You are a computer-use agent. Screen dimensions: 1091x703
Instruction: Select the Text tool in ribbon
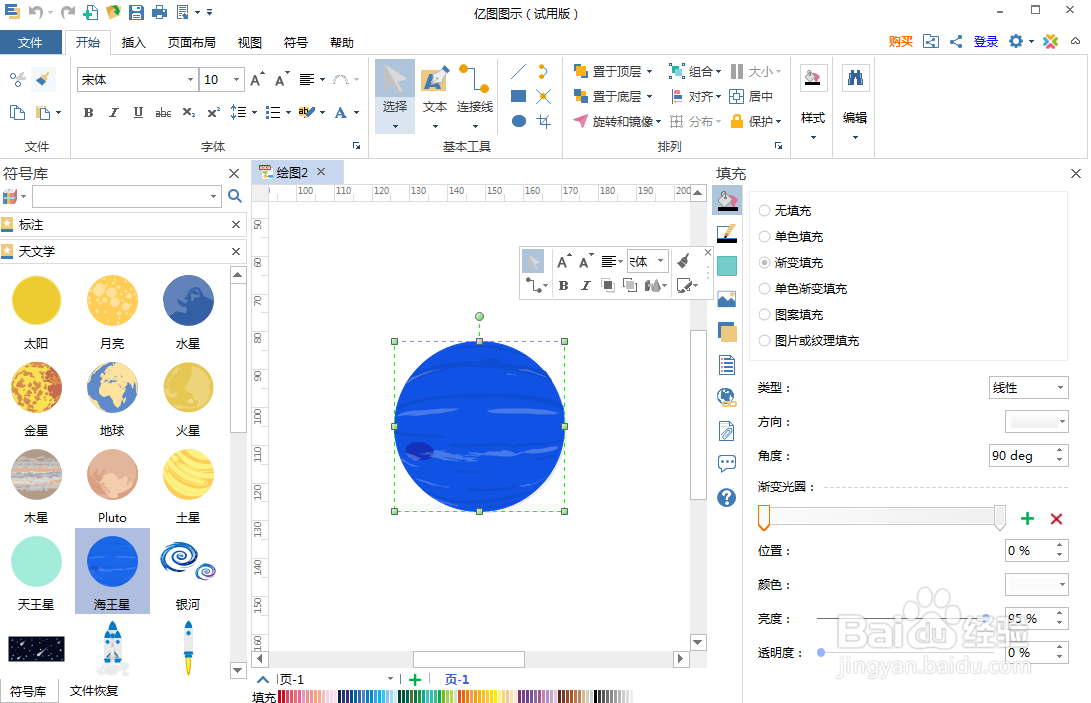[x=435, y=95]
